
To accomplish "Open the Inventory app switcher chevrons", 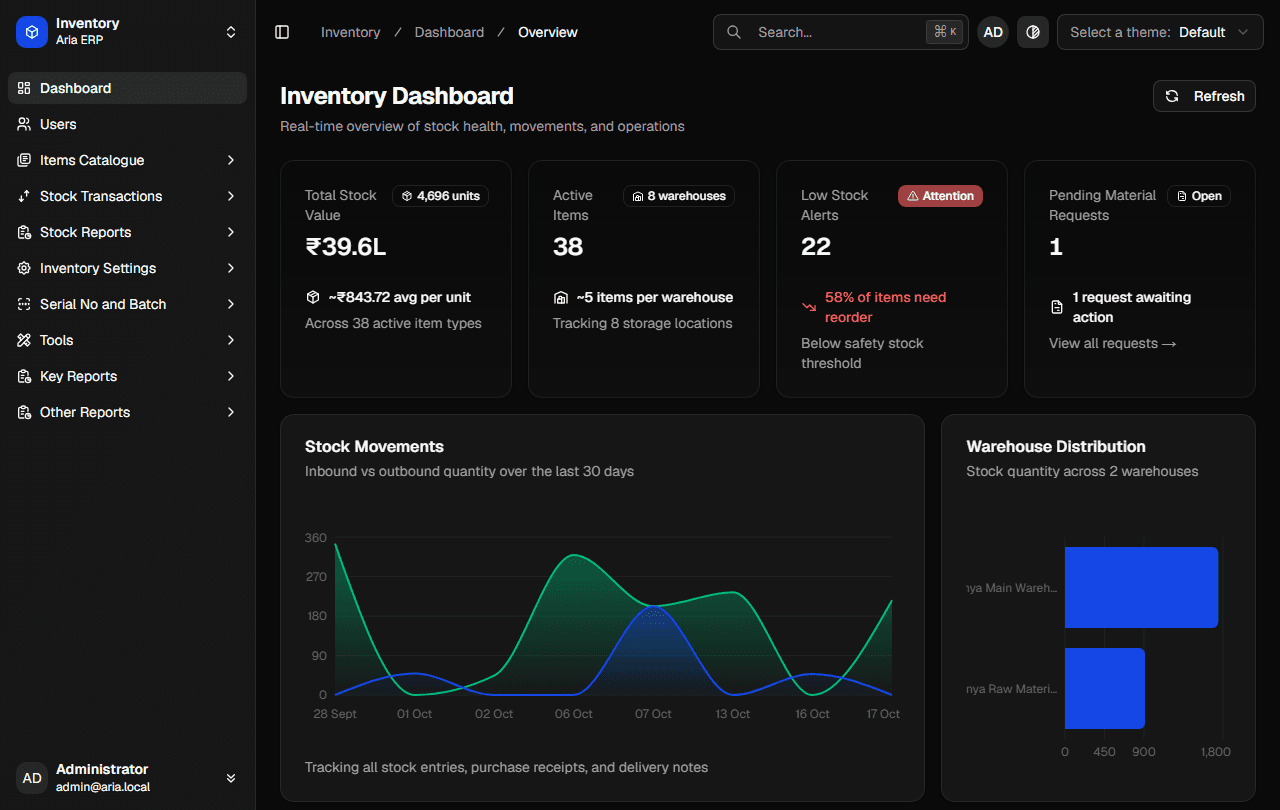I will coord(231,32).
